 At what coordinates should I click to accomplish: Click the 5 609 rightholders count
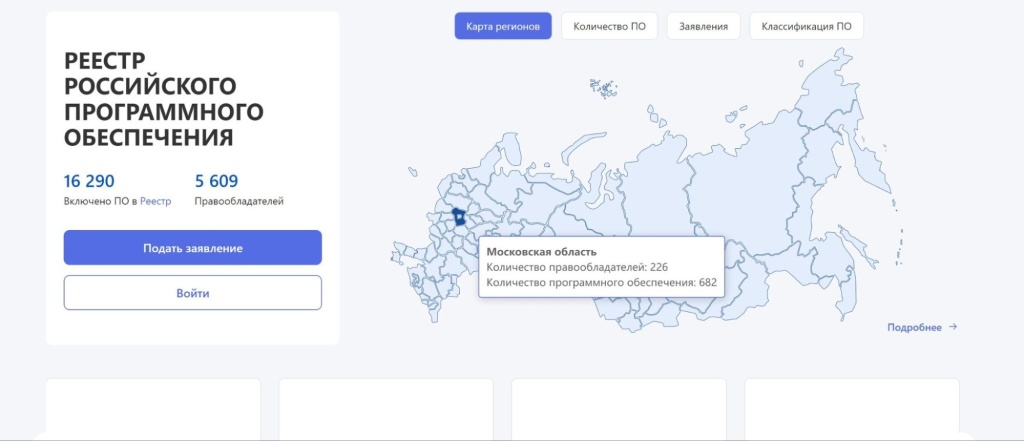(x=216, y=181)
